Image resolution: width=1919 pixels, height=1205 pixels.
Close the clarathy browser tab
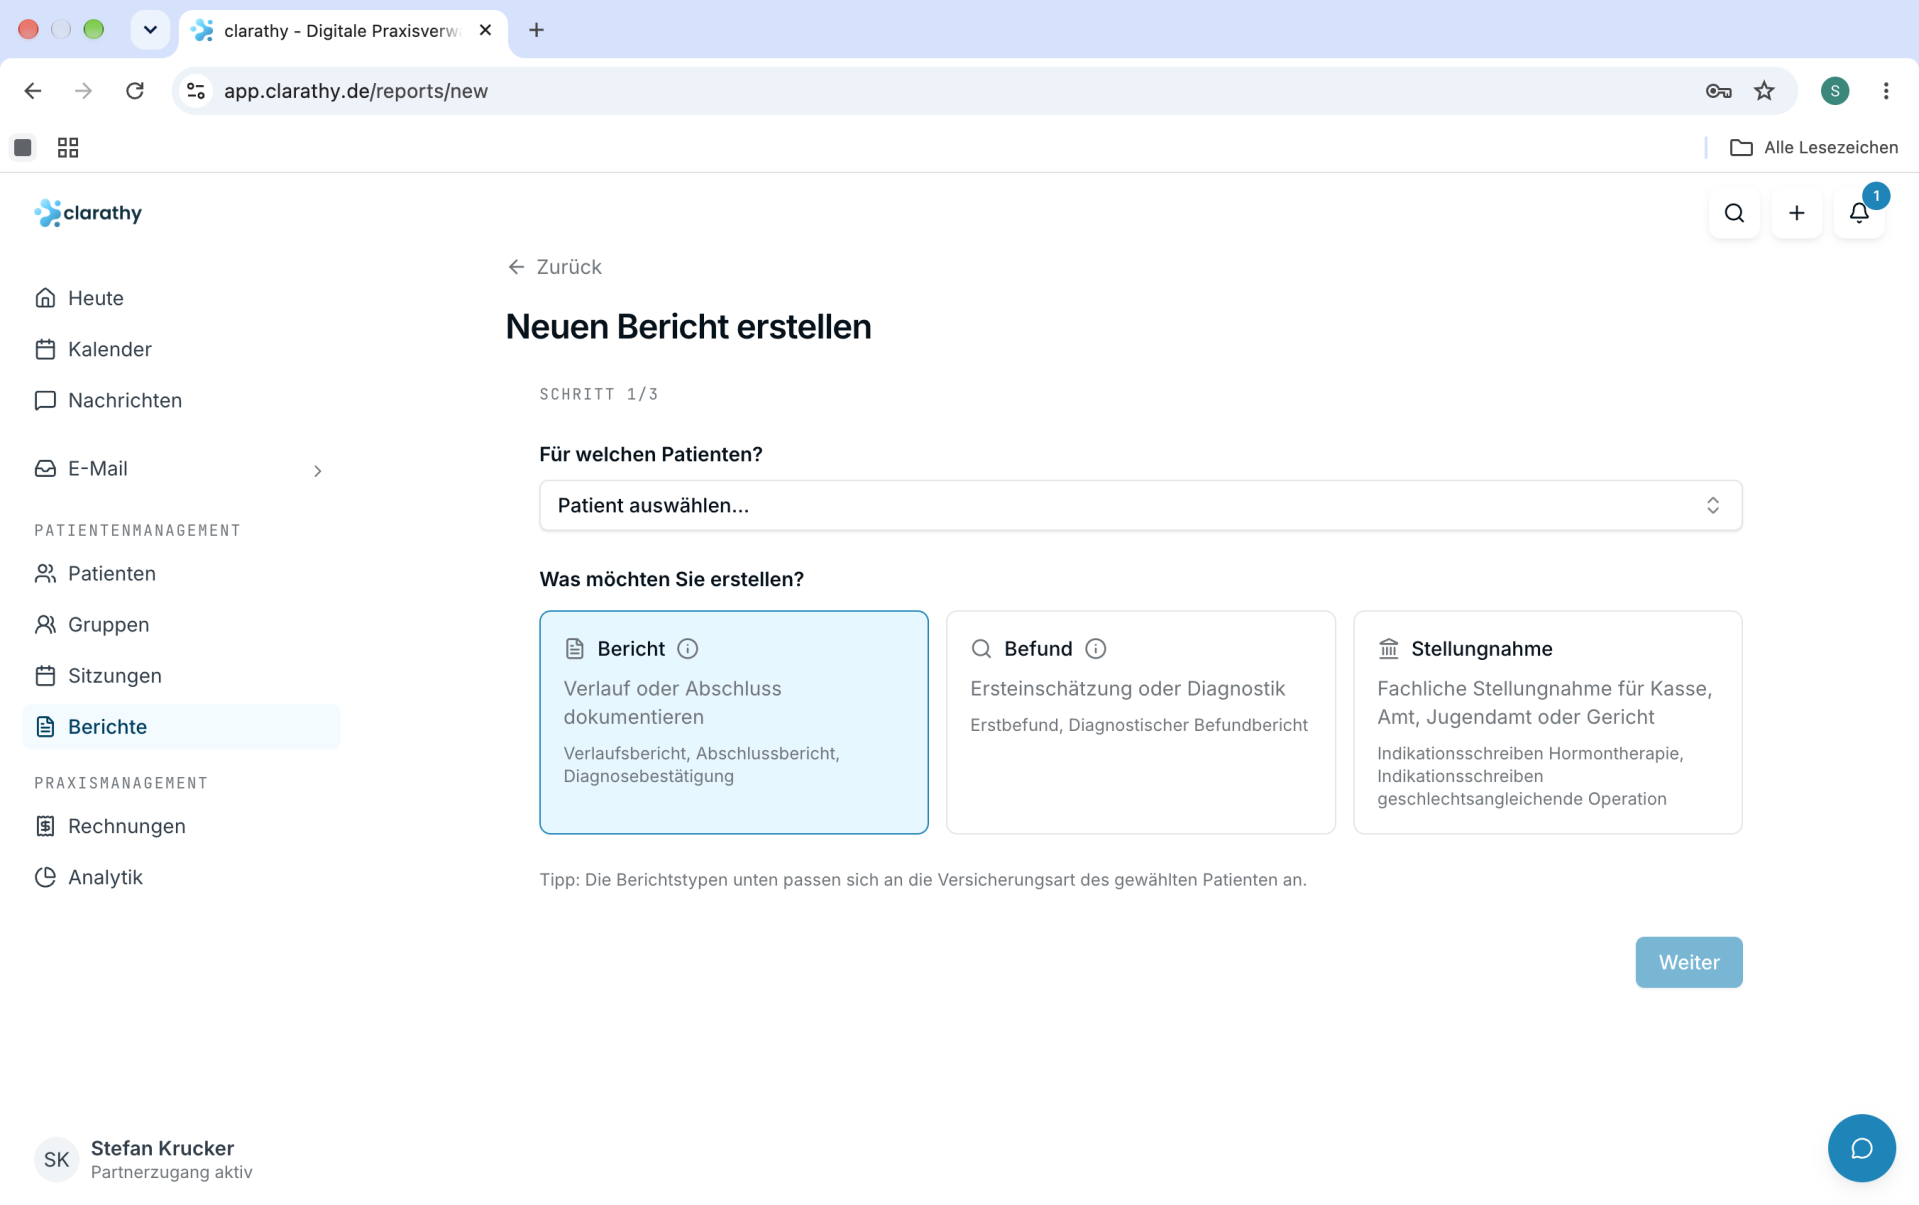[485, 30]
